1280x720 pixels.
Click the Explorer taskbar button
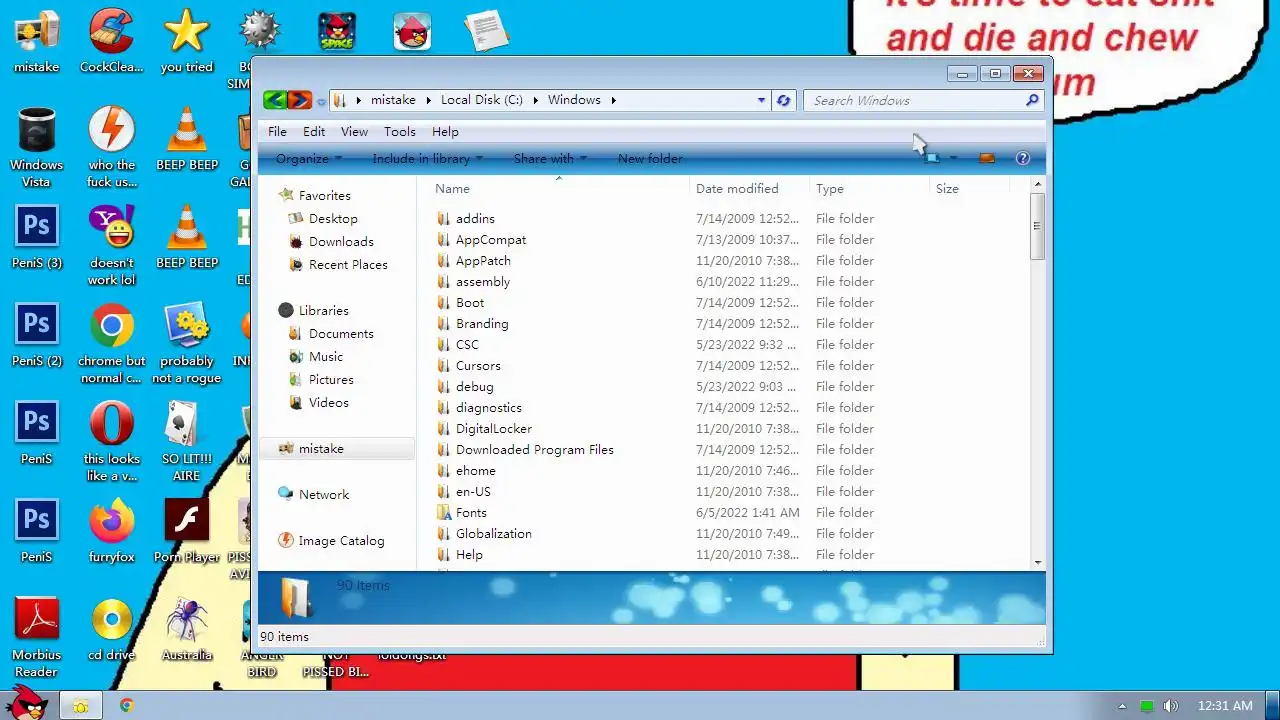click(80, 706)
